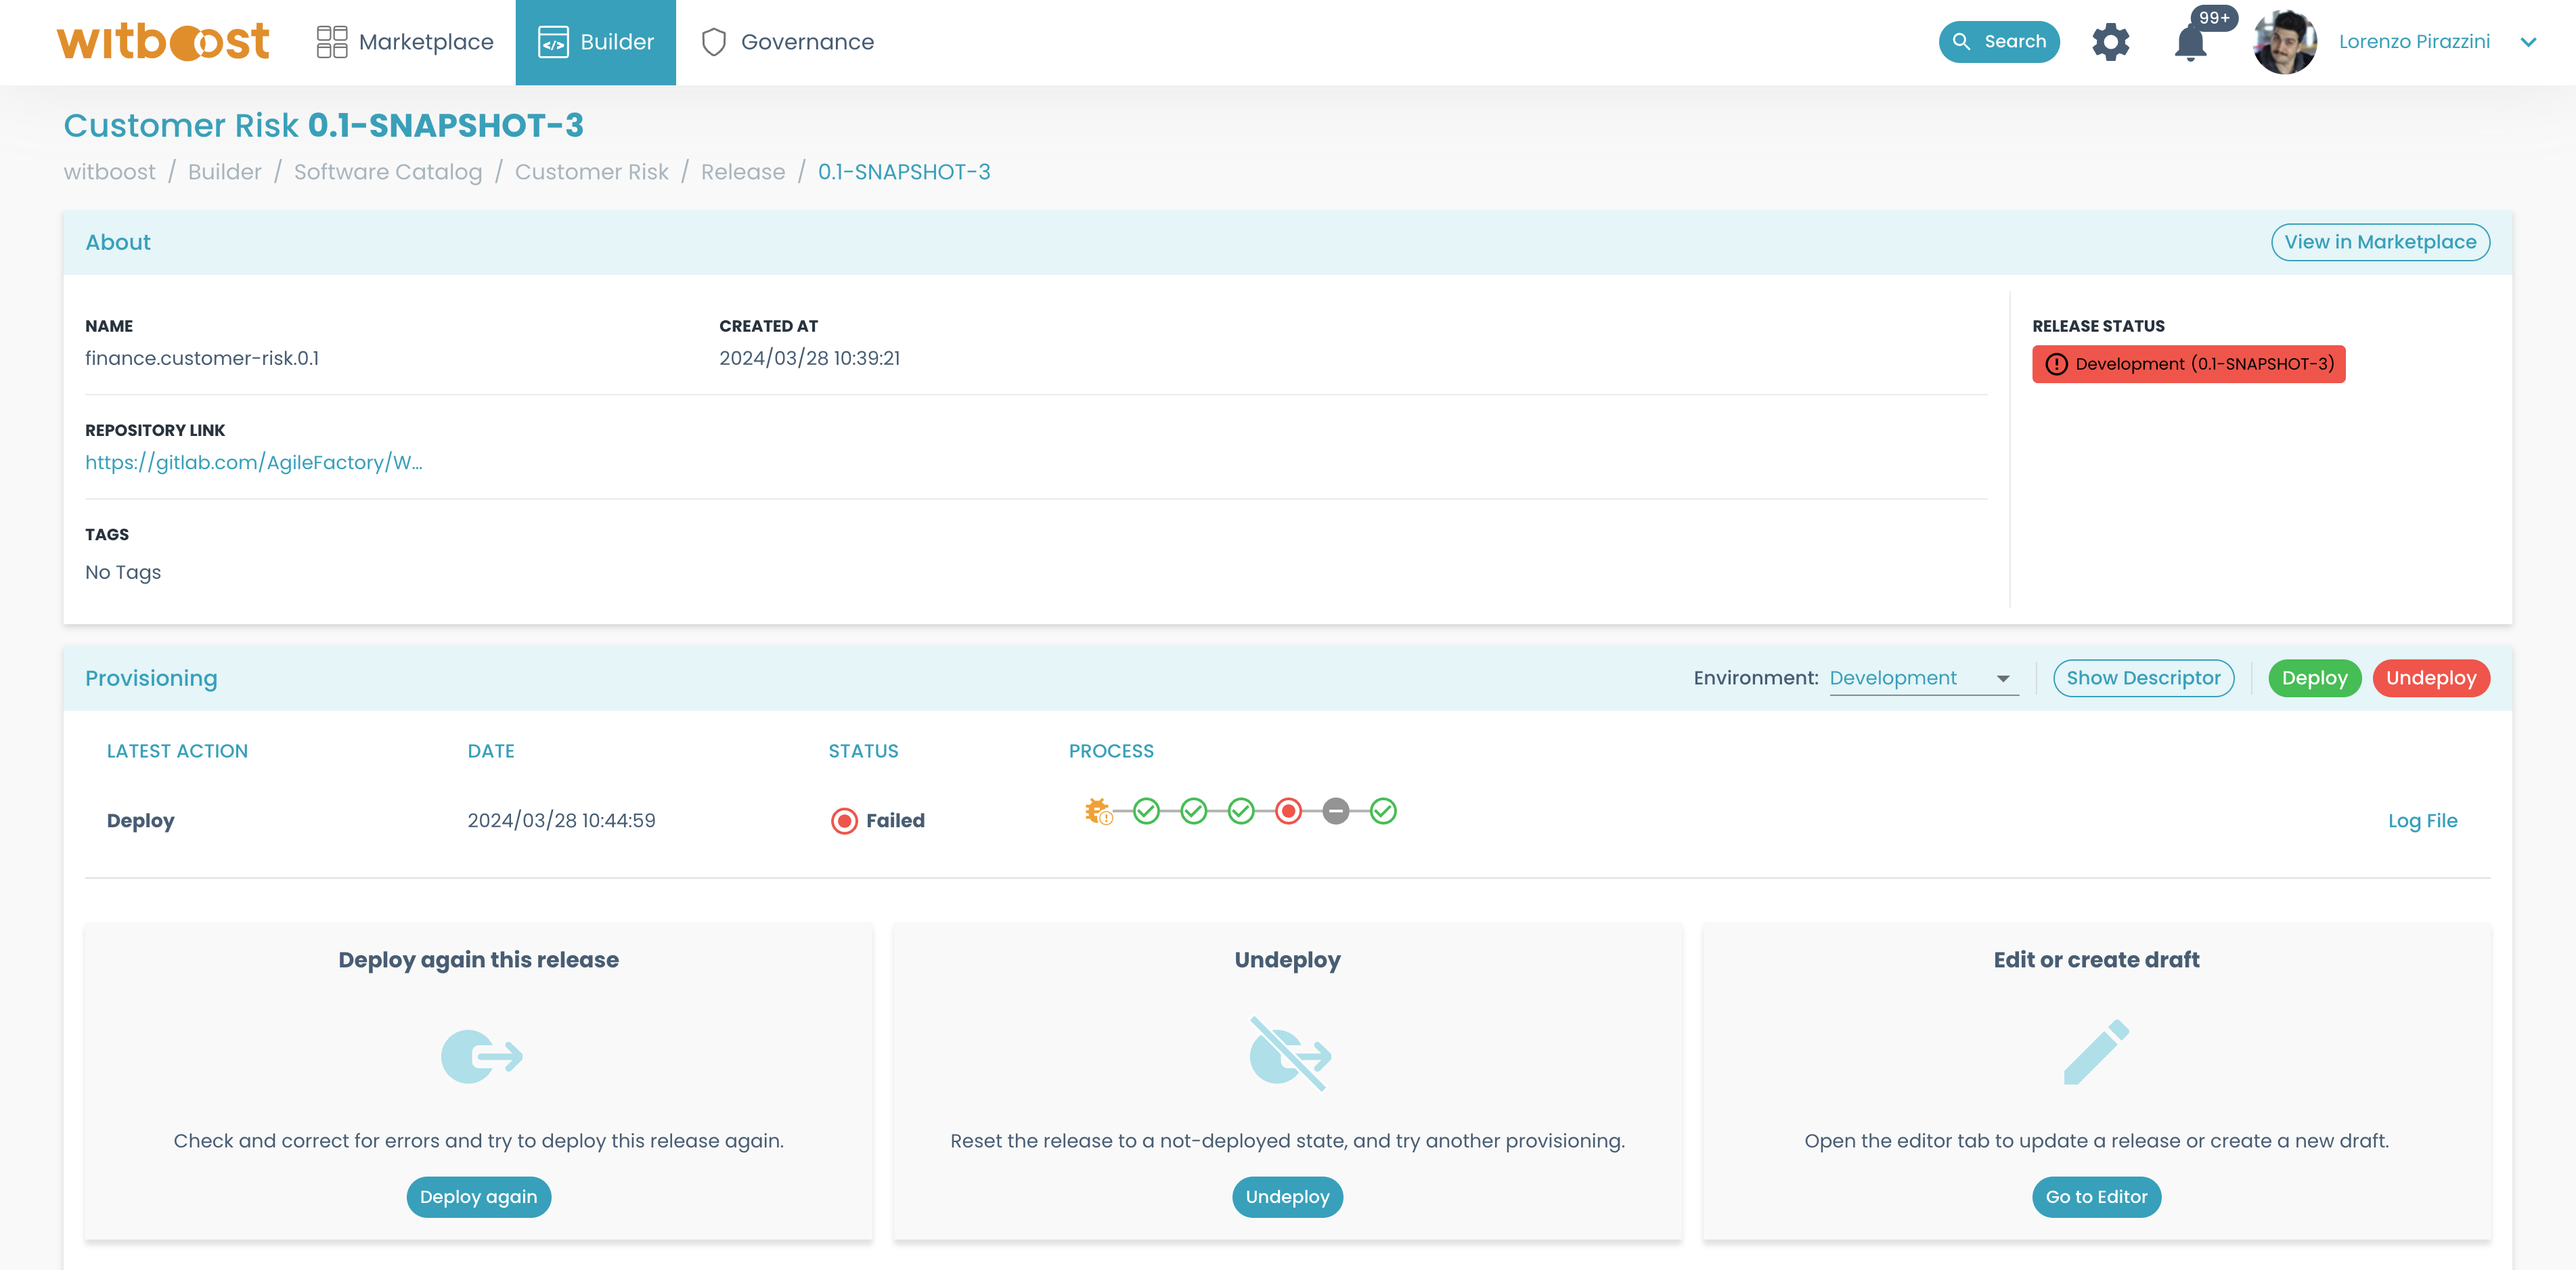Expand the user menu chevron
The height and width of the screenshot is (1270, 2576).
pyautogui.click(x=2528, y=42)
